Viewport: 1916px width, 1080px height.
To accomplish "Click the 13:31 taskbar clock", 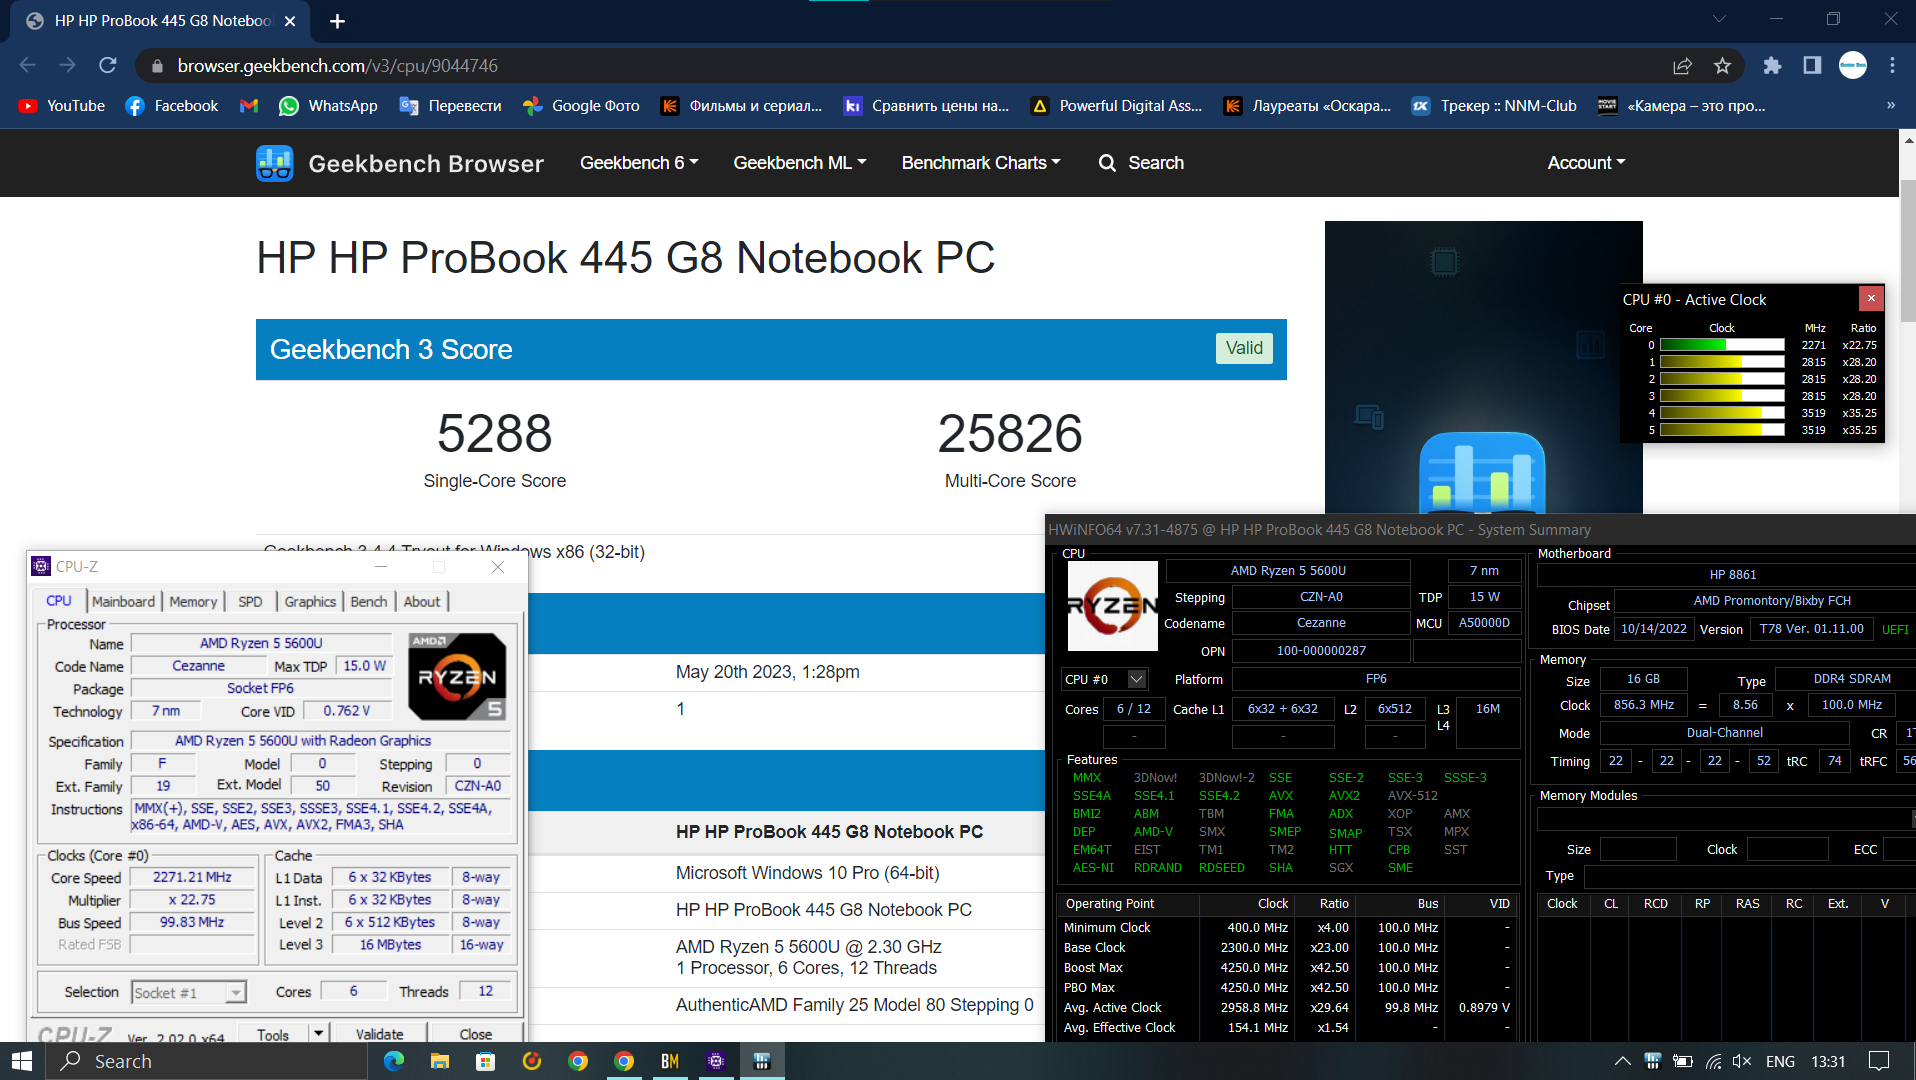I will point(1828,1061).
